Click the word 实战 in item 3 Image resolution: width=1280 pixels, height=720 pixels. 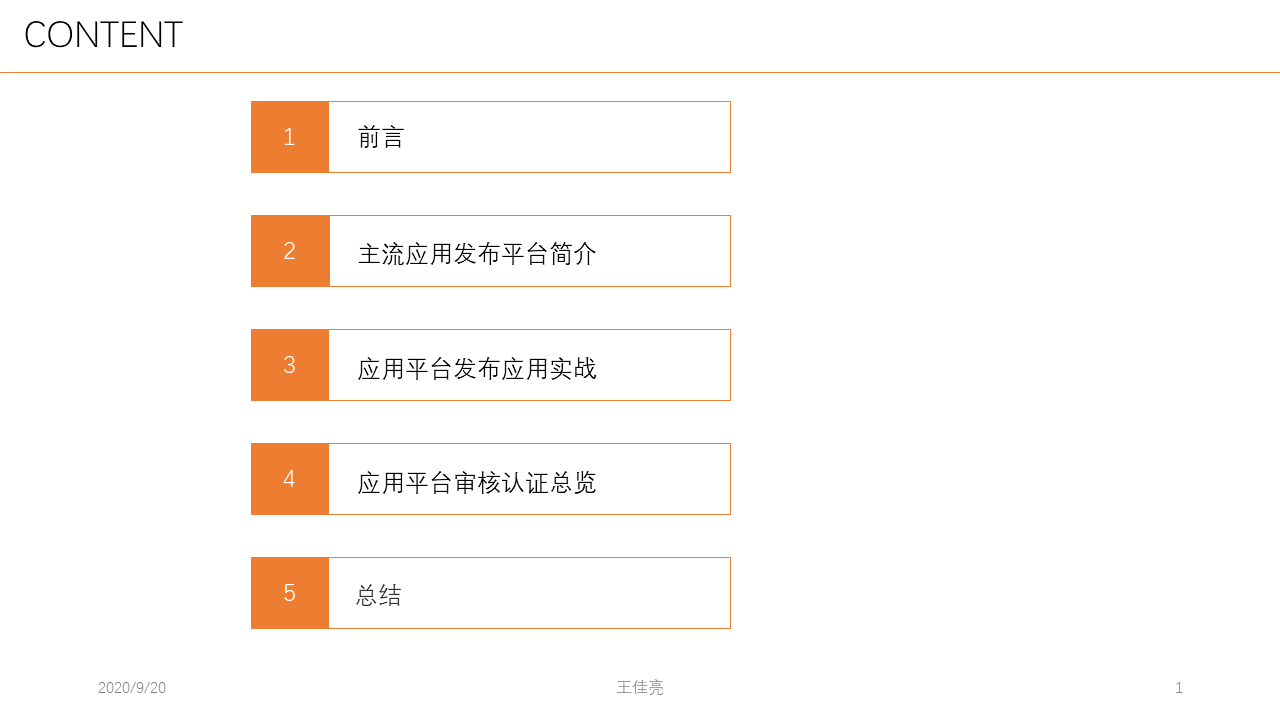pos(573,369)
